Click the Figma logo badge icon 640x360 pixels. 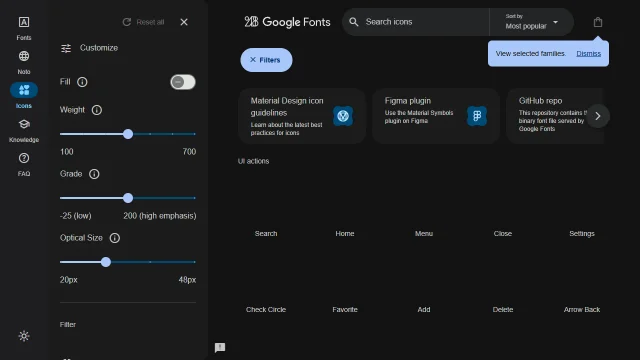477,116
